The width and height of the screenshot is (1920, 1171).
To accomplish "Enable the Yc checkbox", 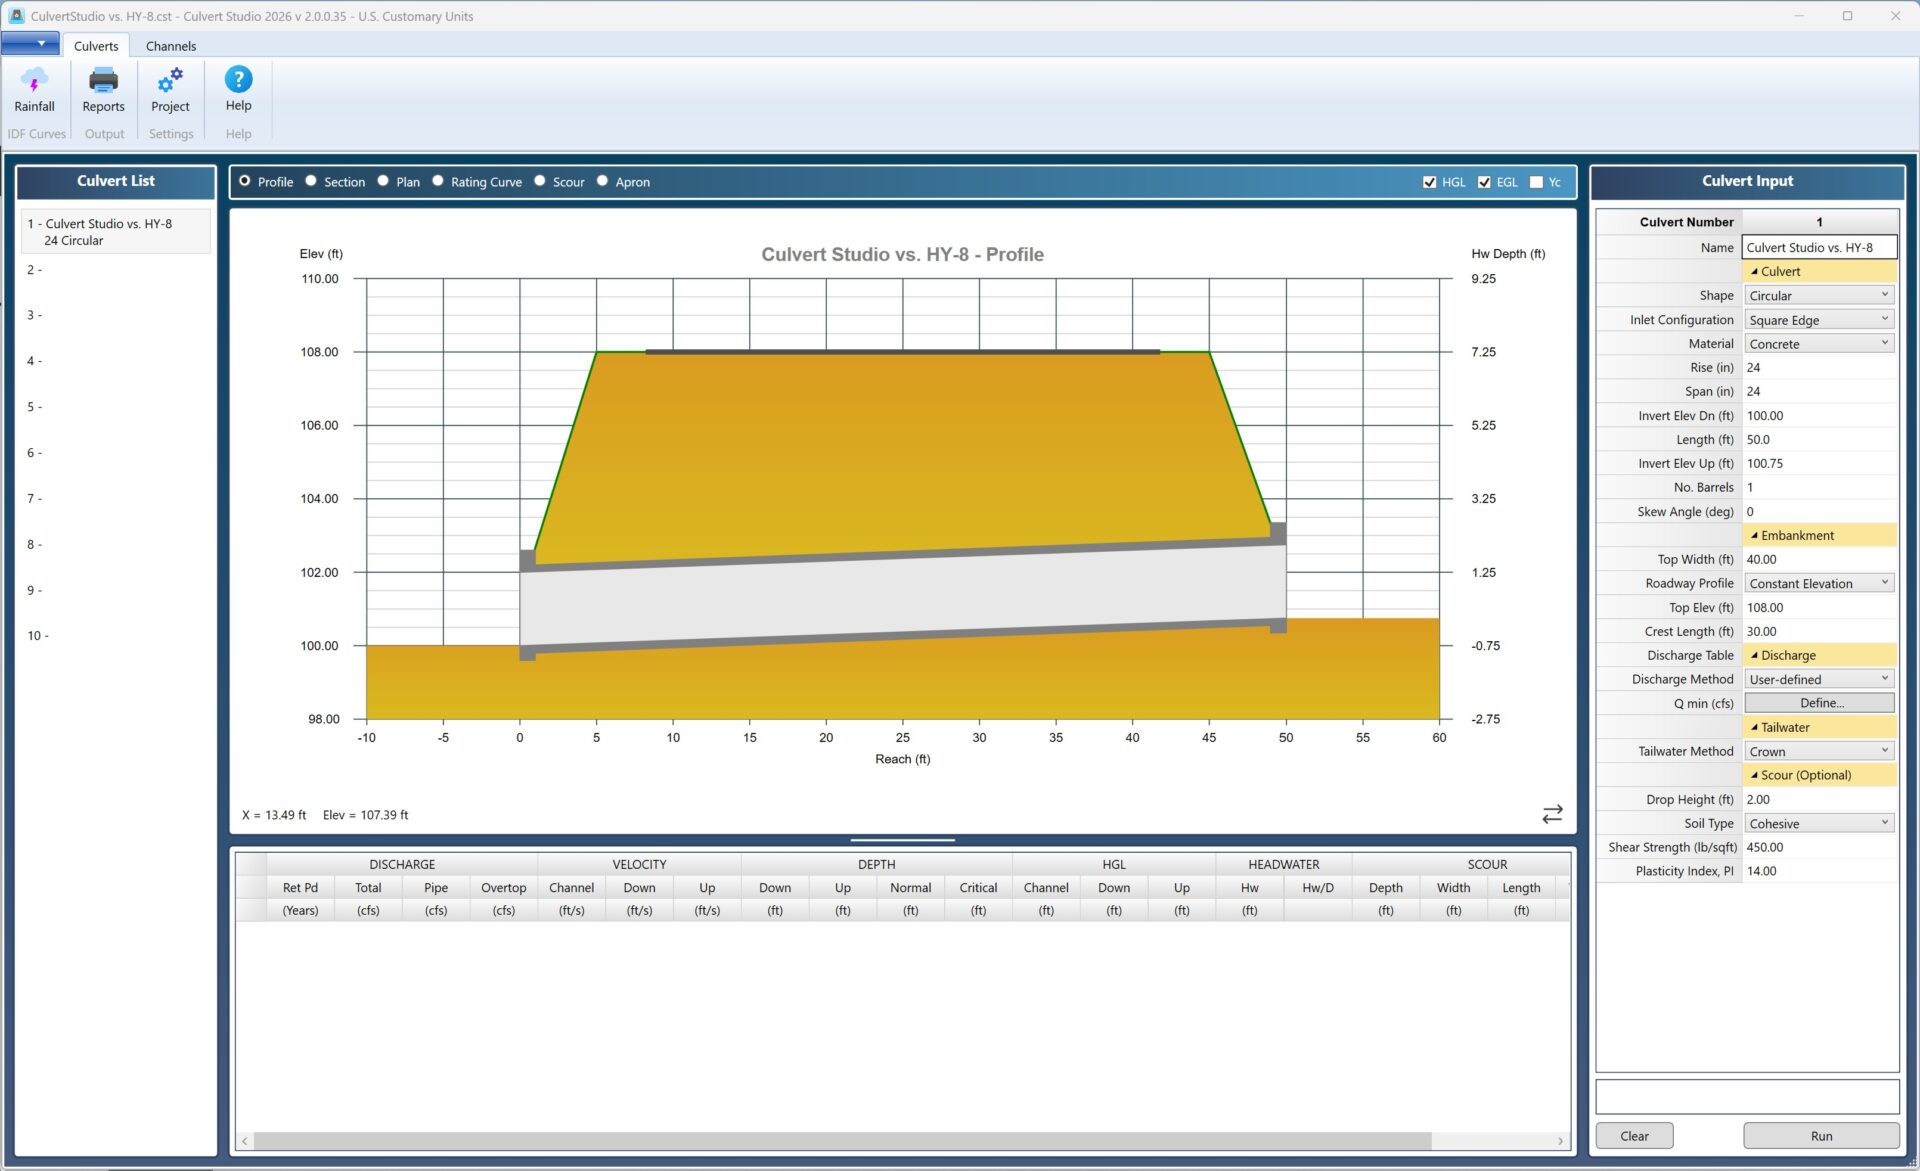I will coord(1537,182).
